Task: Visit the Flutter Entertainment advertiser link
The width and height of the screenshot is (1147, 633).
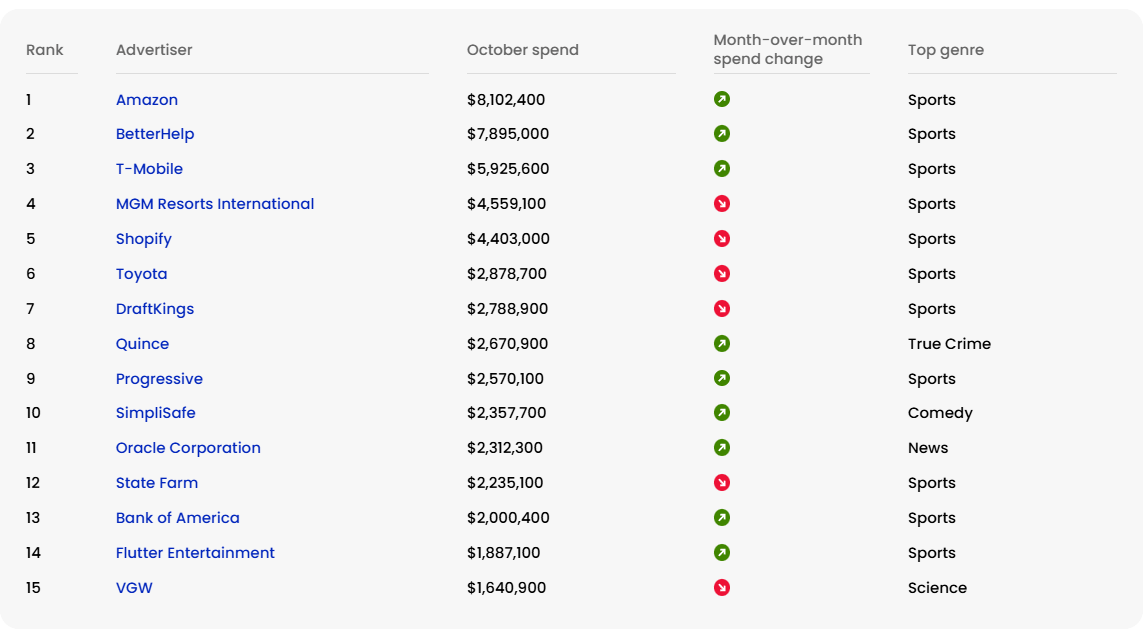Action: (195, 553)
